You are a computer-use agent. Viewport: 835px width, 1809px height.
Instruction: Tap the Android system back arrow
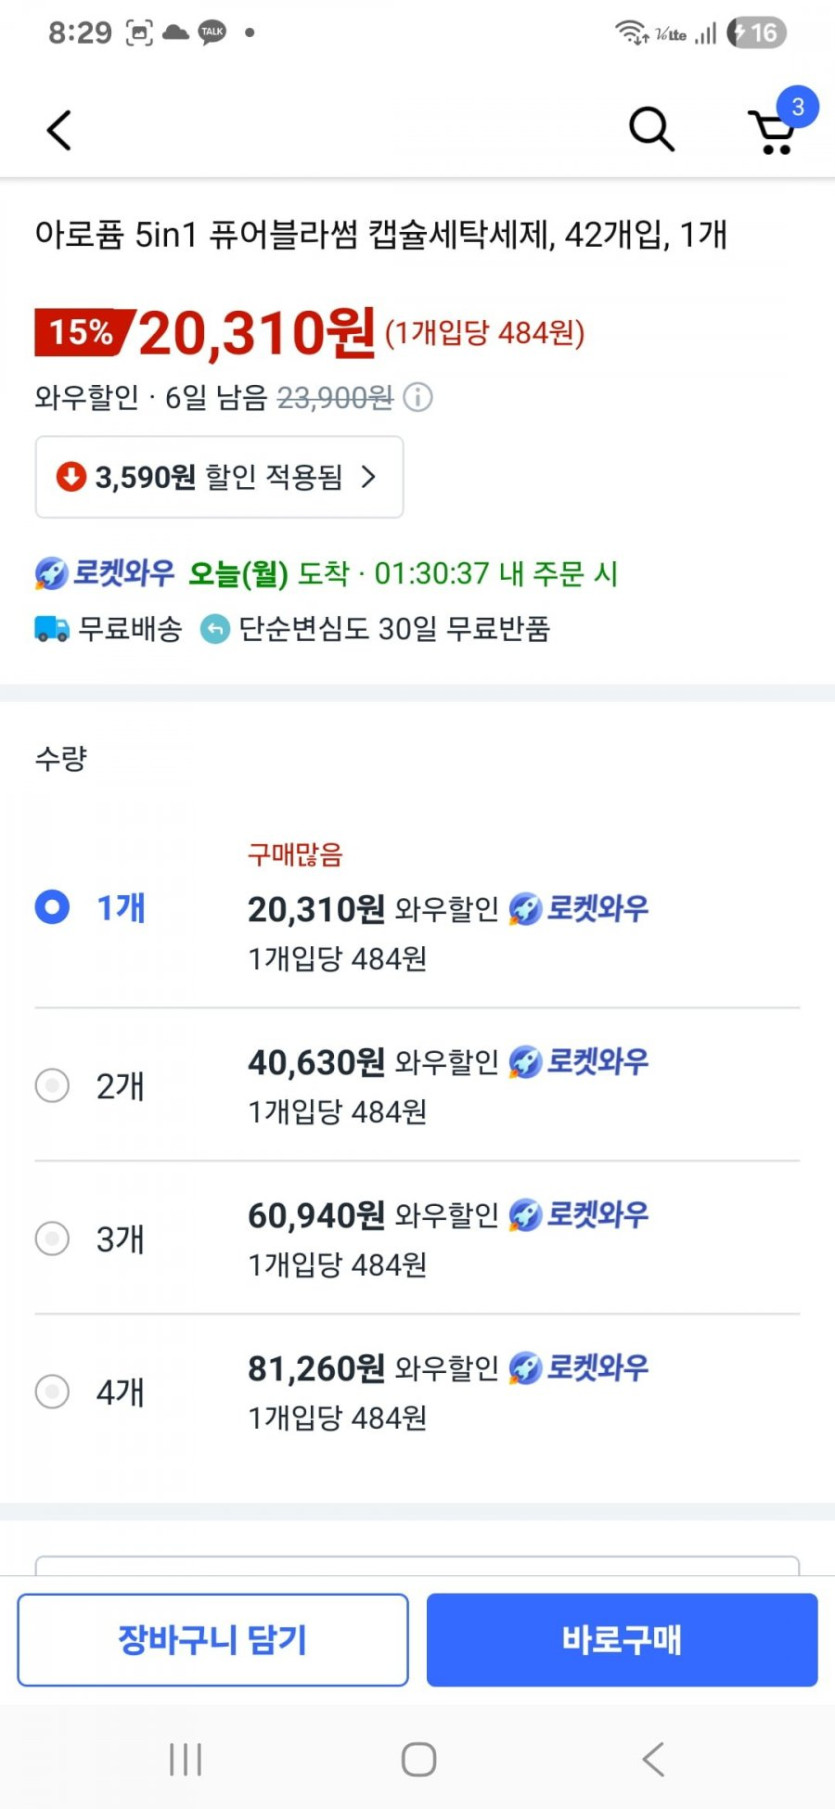(653, 1759)
